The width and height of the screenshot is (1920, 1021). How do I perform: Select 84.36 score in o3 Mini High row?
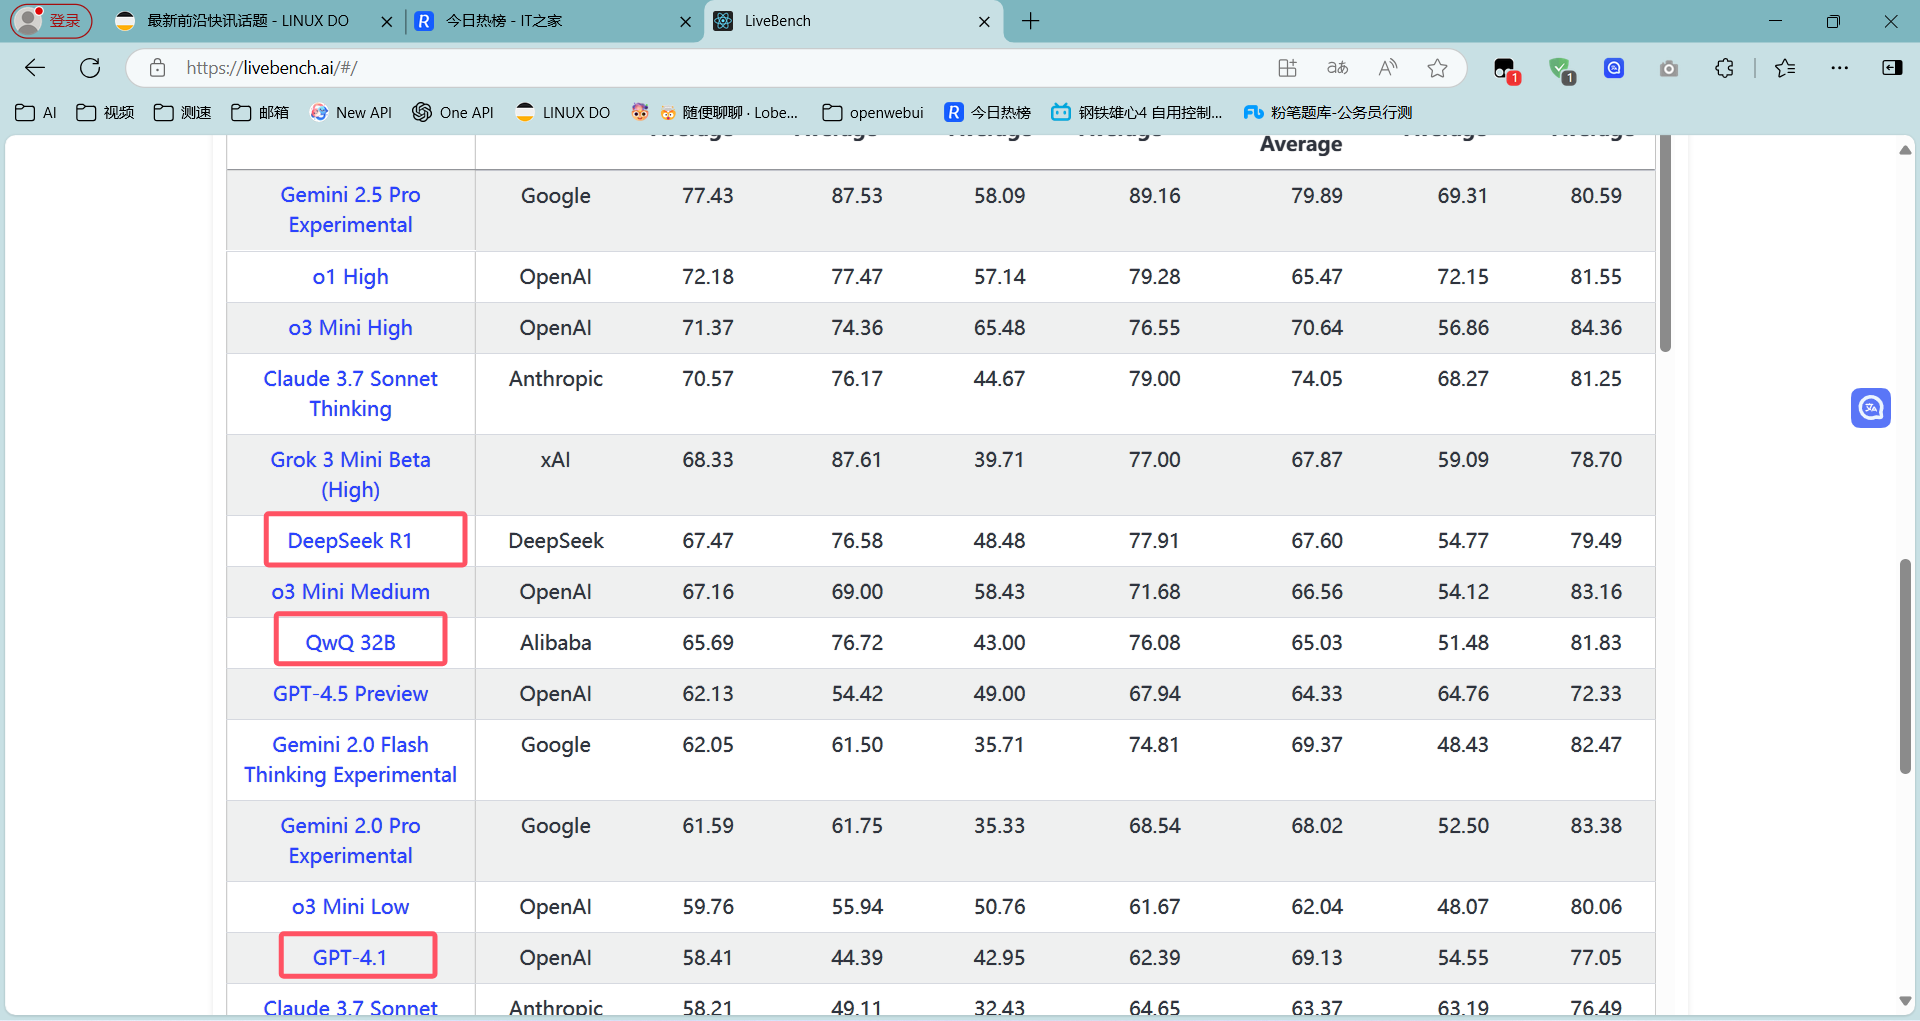(x=1596, y=328)
